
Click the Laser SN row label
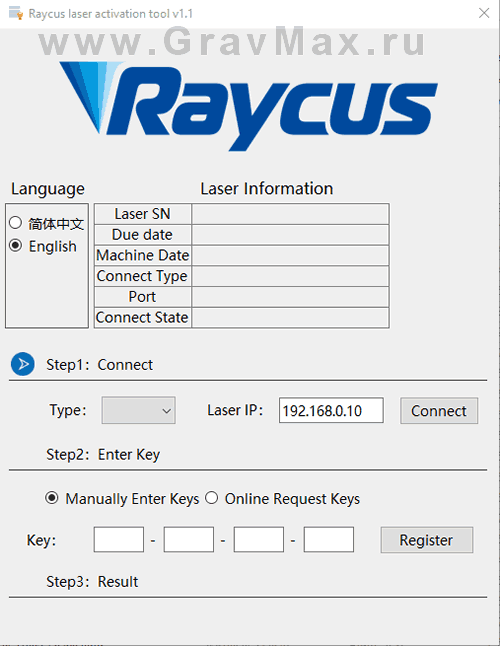point(143,214)
